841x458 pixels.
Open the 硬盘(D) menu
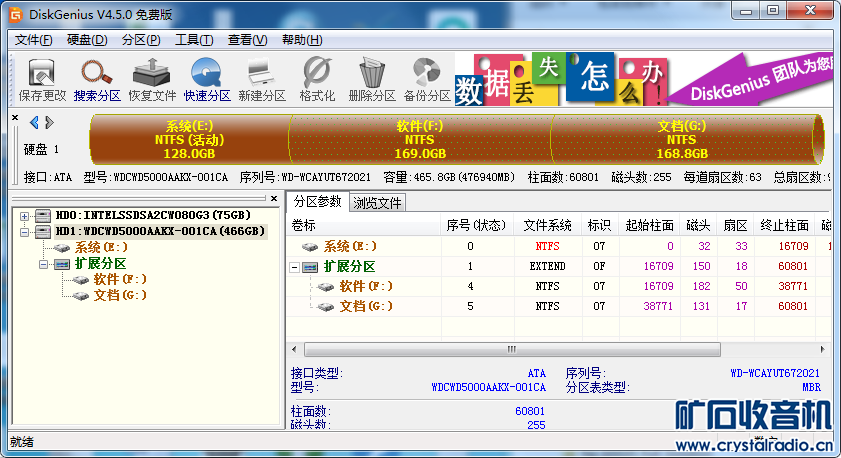pyautogui.click(x=87, y=40)
